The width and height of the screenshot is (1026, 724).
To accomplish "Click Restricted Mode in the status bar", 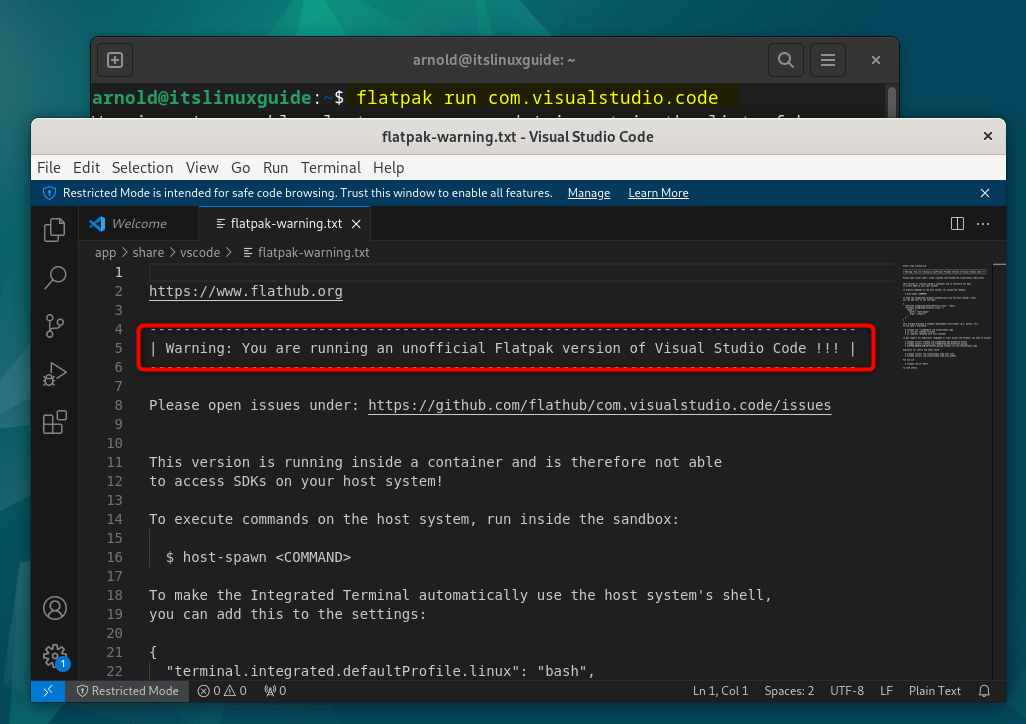I will click(128, 691).
